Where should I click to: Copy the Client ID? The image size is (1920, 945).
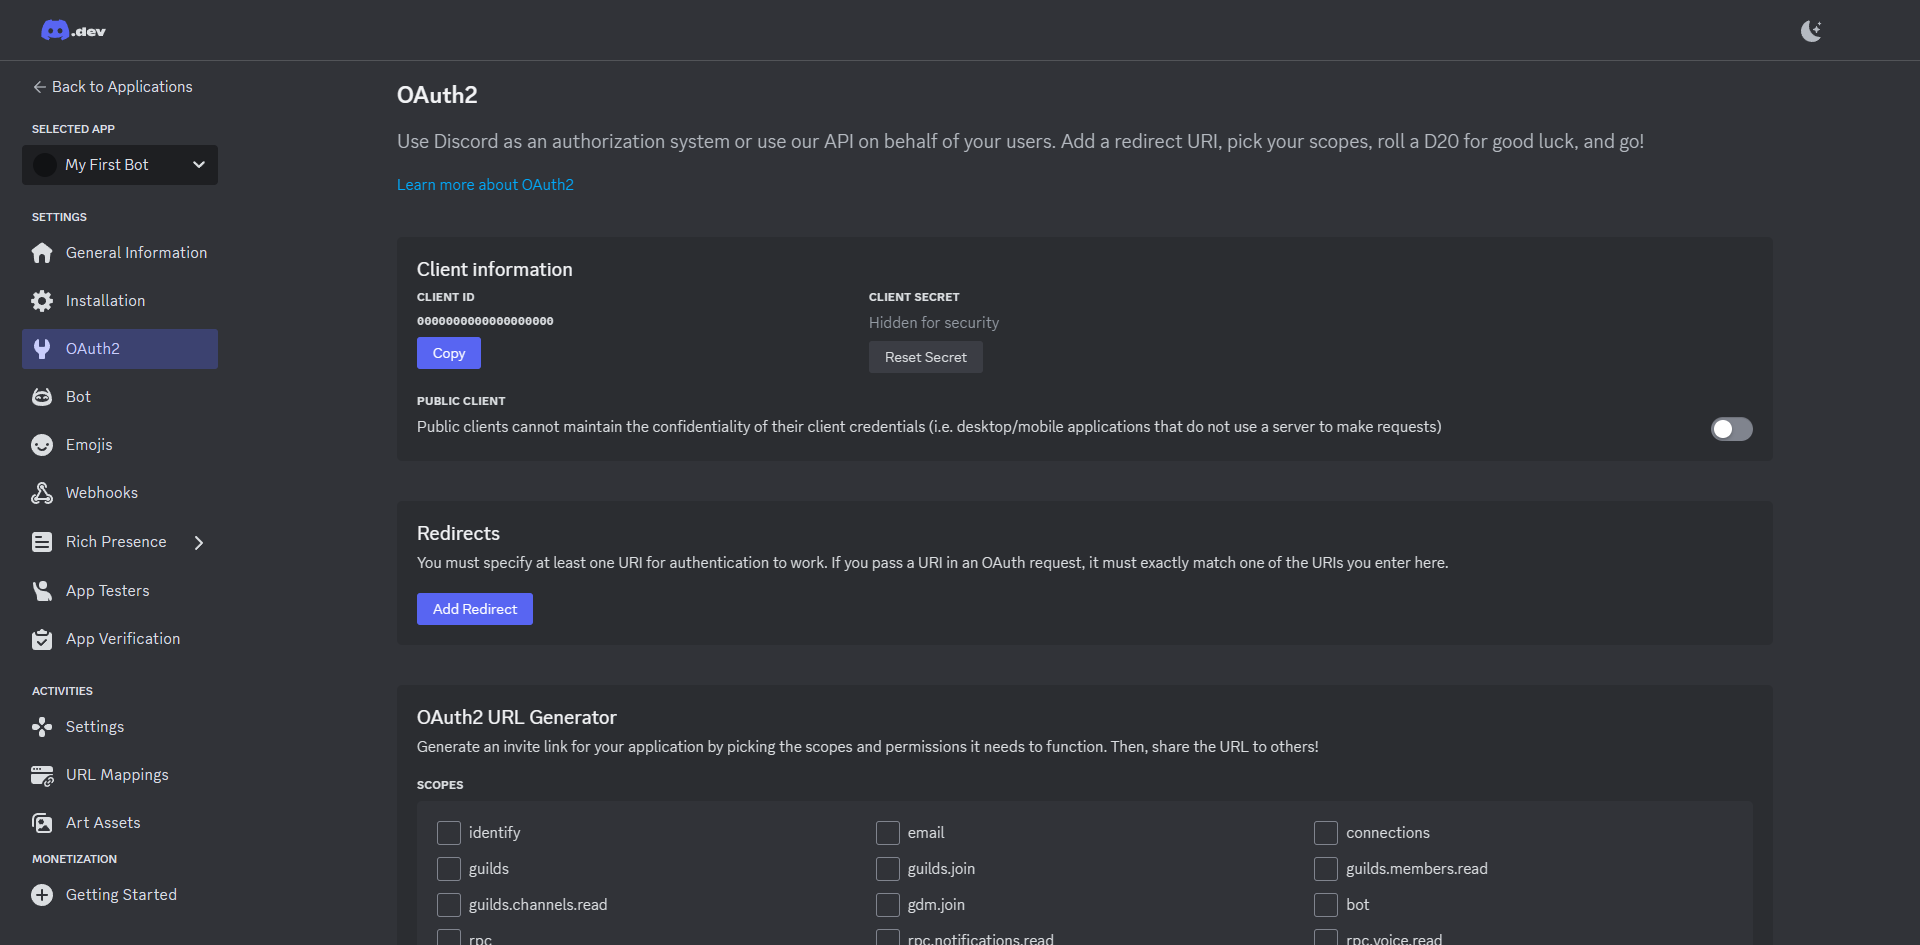tap(449, 353)
